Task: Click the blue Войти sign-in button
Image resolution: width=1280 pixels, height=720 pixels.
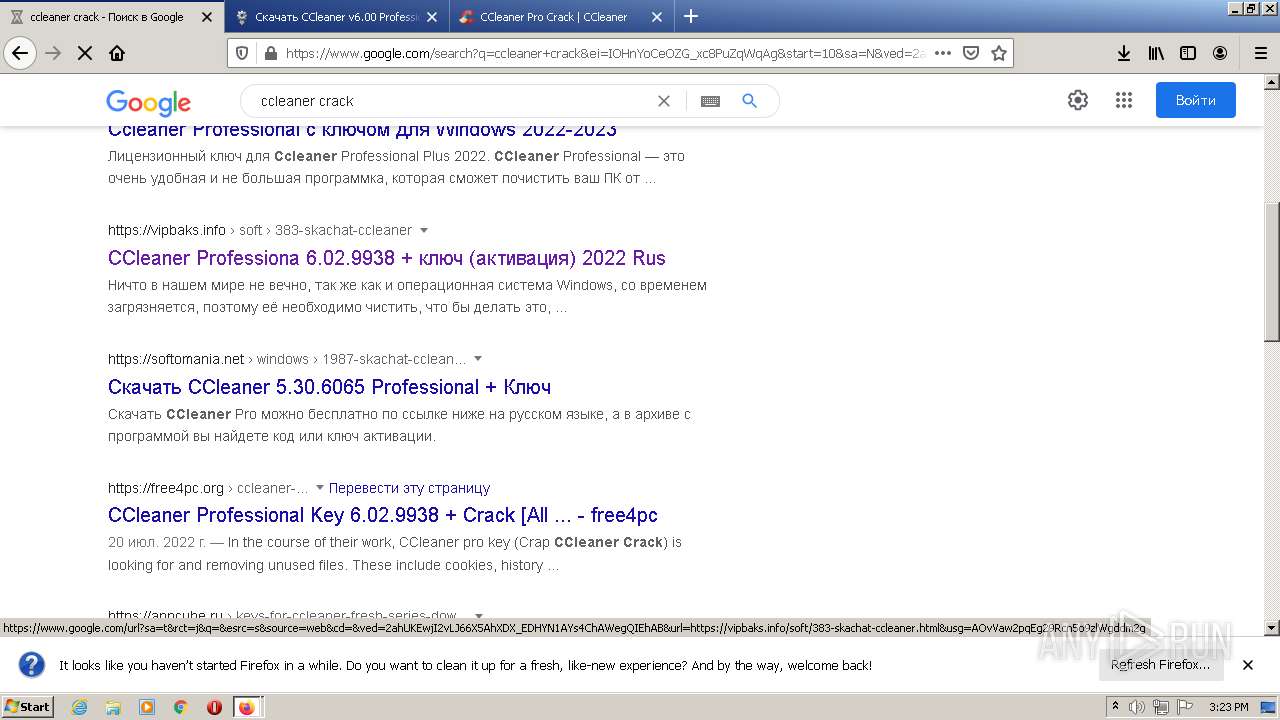Action: (1195, 100)
